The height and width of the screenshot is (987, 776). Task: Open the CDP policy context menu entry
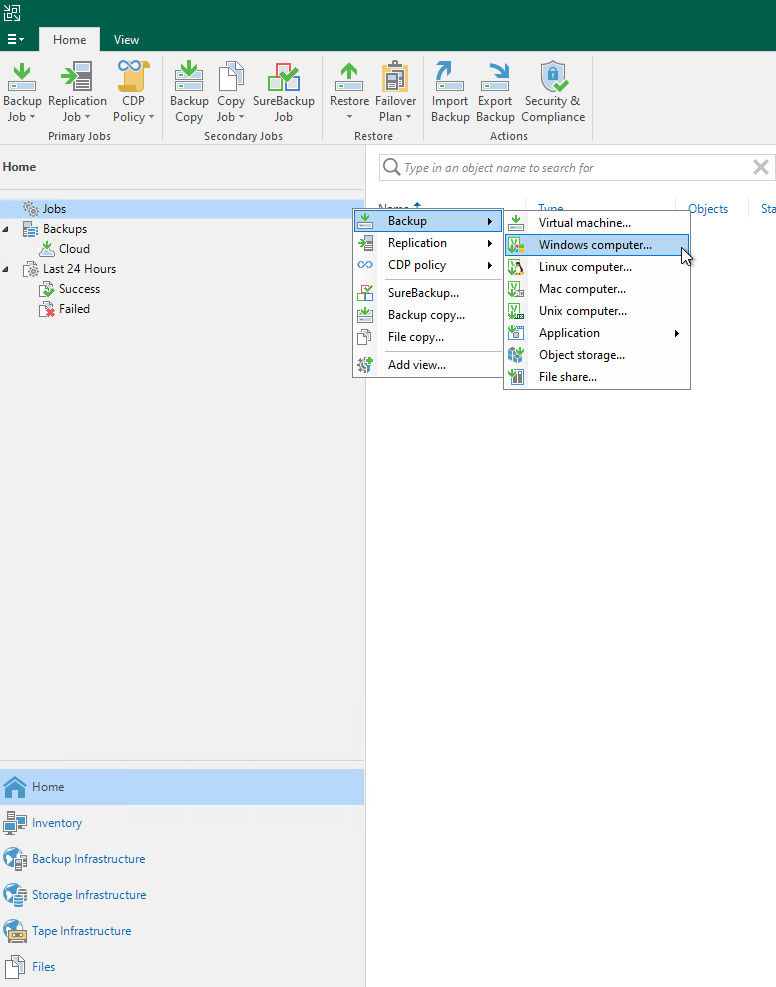(428, 265)
